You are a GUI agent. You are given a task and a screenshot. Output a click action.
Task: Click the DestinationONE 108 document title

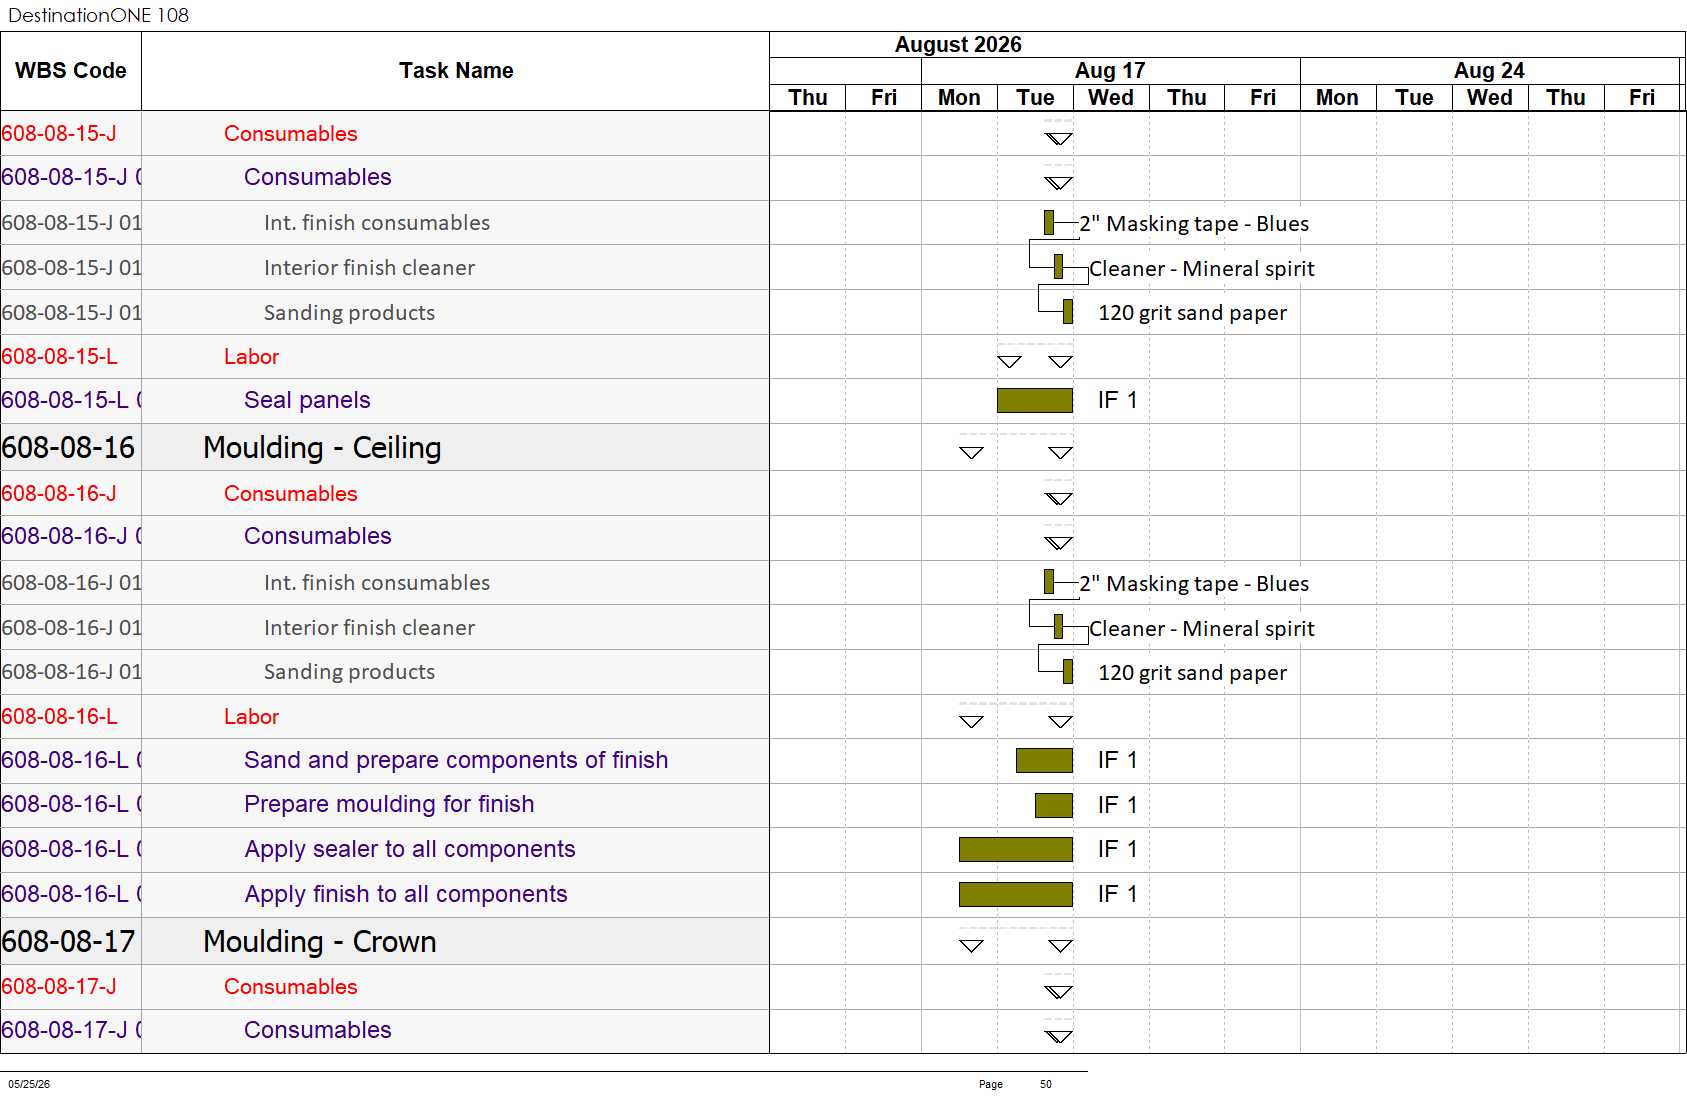click(98, 15)
